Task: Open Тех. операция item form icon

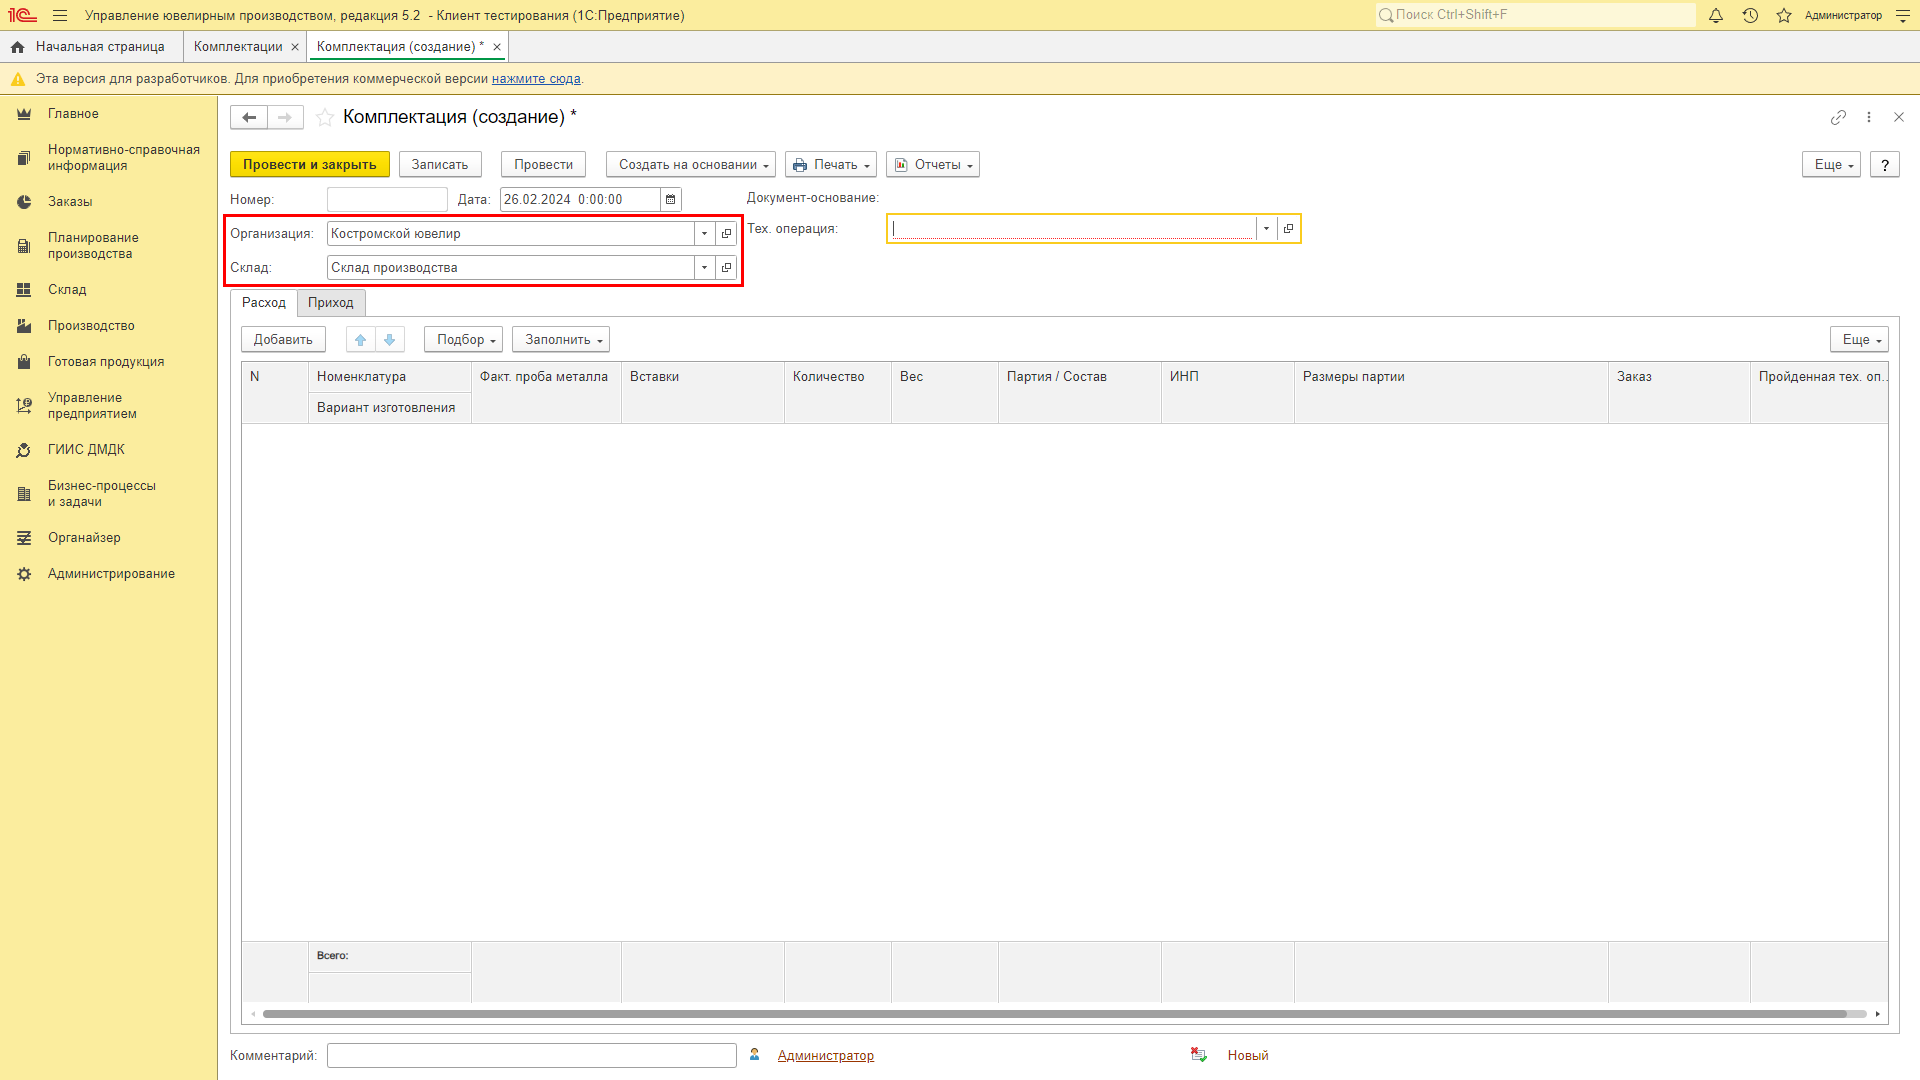Action: [x=1288, y=228]
